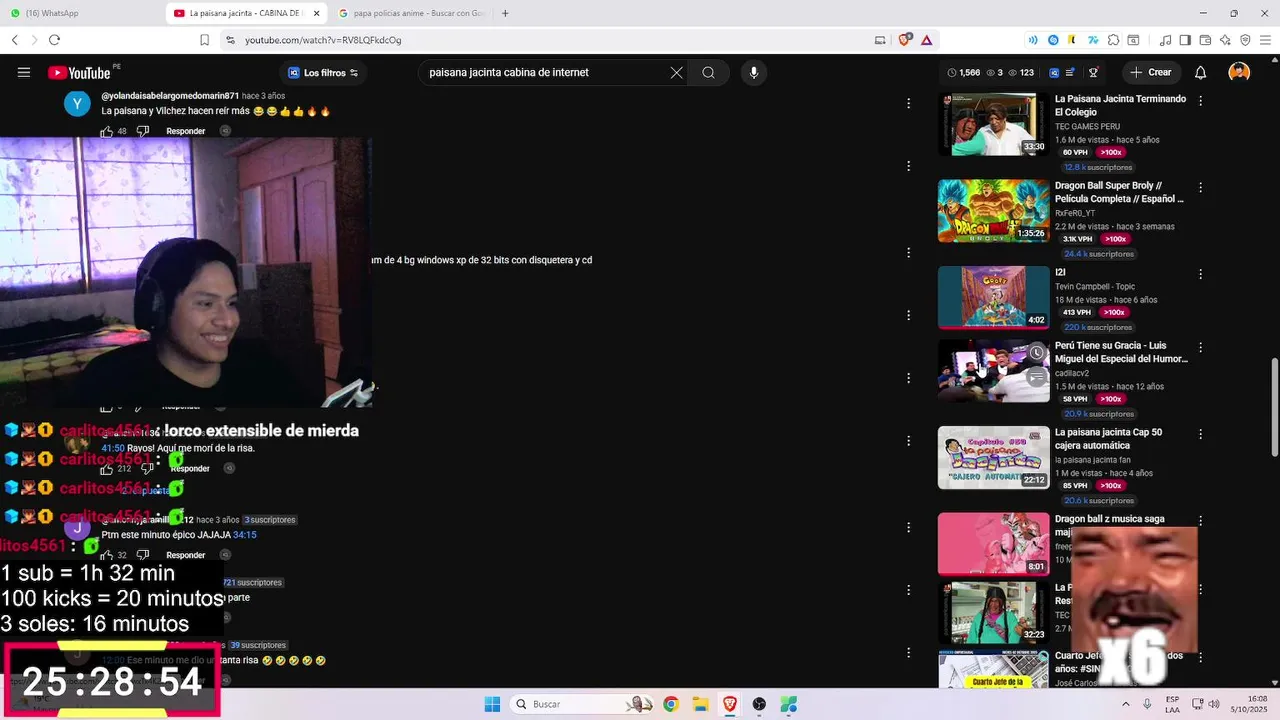Open the Brave Wallet icon
The height and width of the screenshot is (720, 1280).
pos(1205,40)
